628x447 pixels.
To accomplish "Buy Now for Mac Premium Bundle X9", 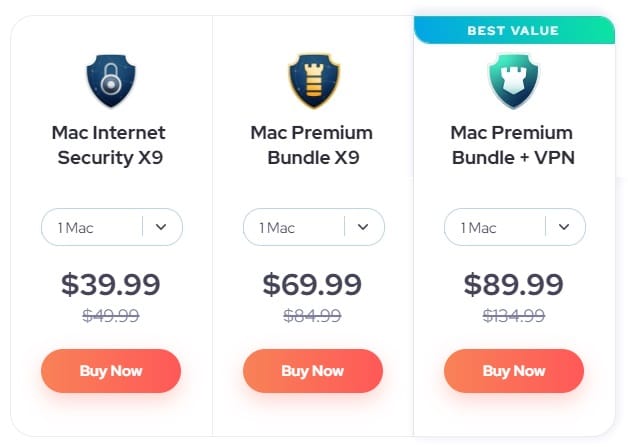I will click(x=313, y=371).
